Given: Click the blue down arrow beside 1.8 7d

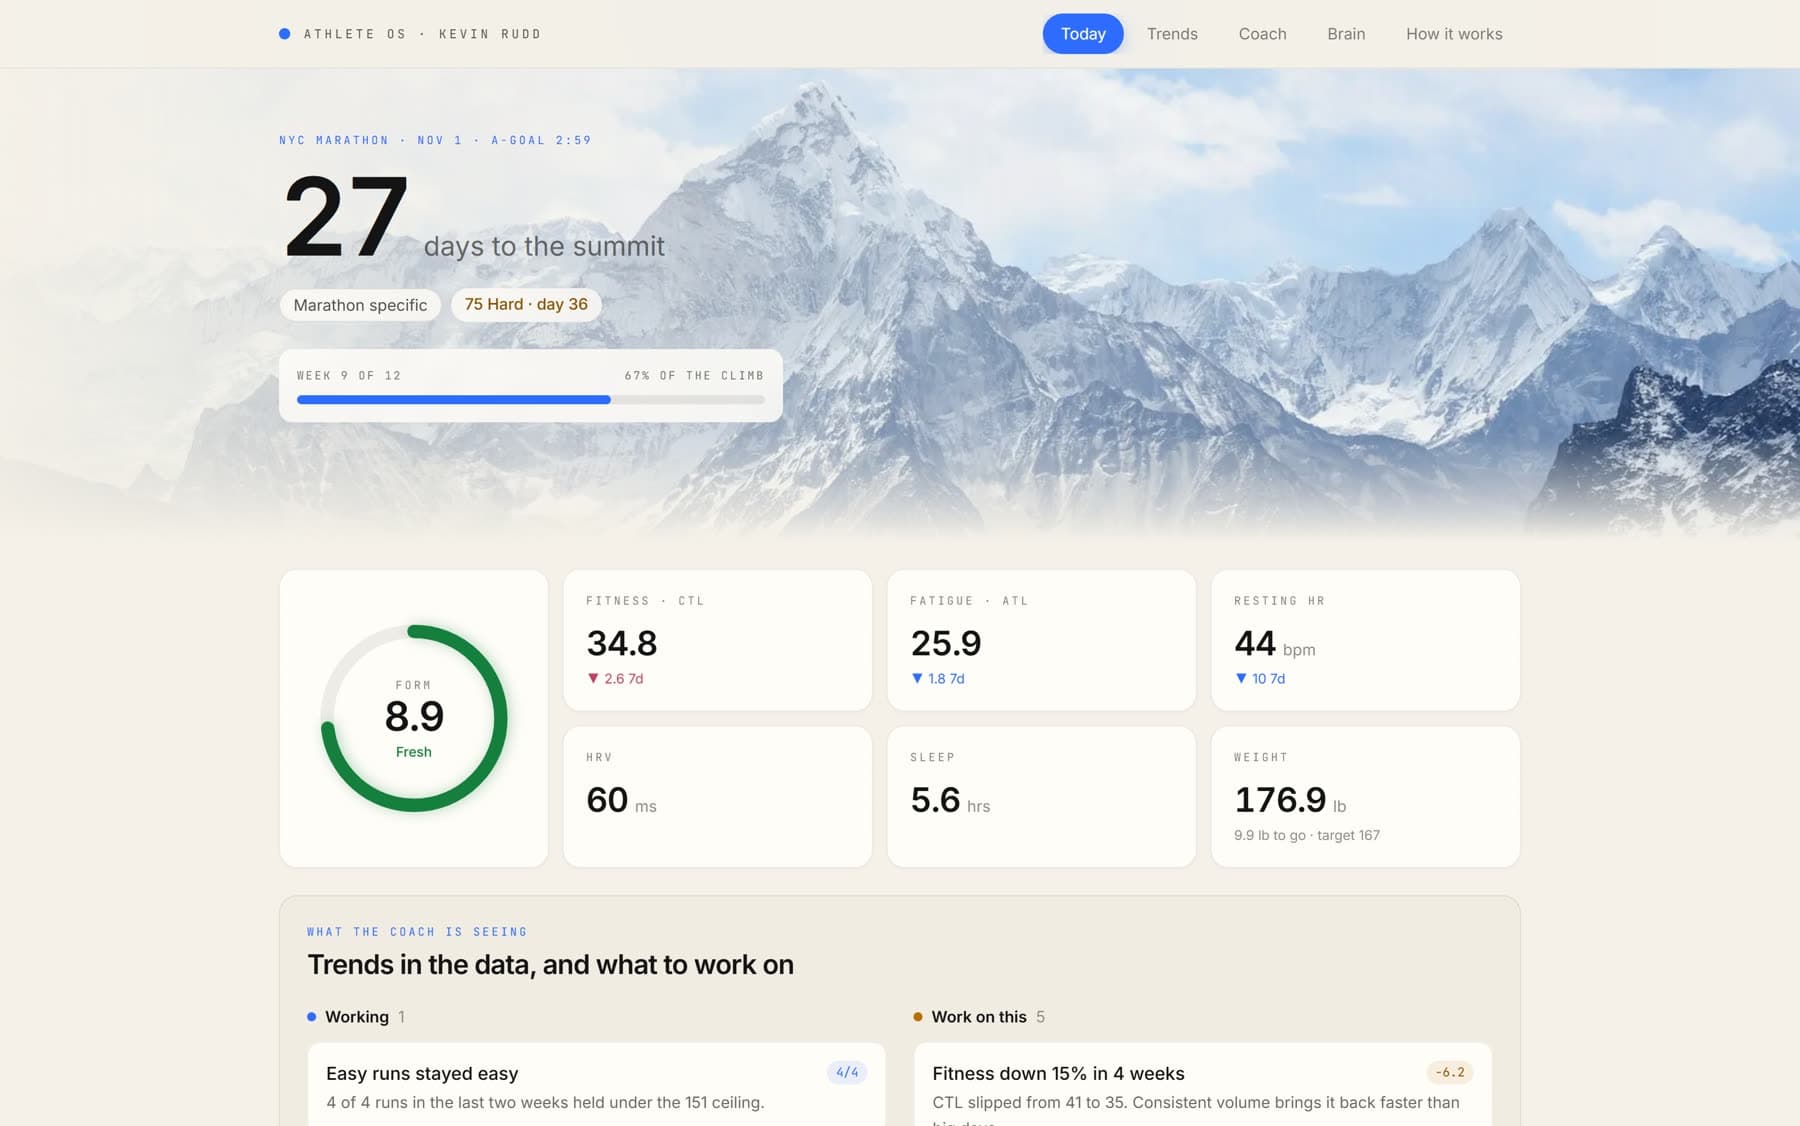Looking at the screenshot, I should [917, 678].
